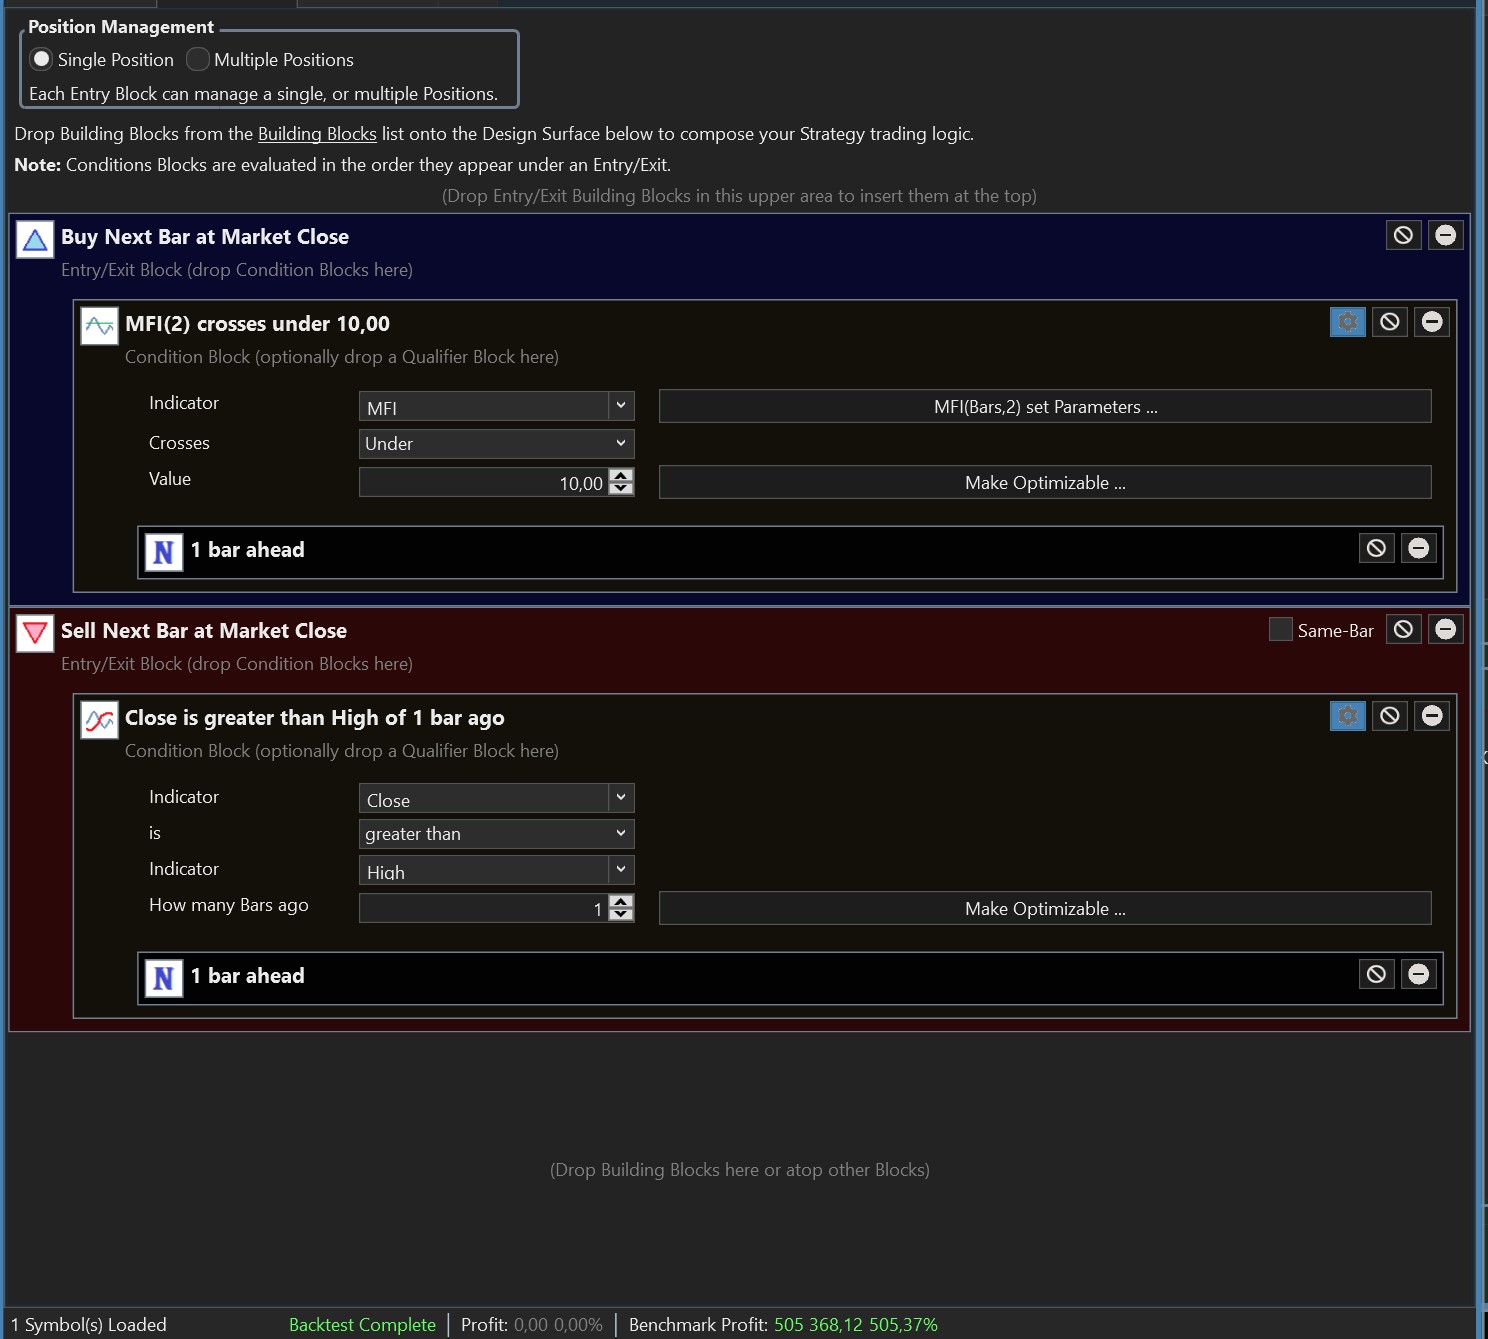Disable the 1 bar ahead qualifier under MFI
This screenshot has height=1339, width=1488.
click(1376, 548)
